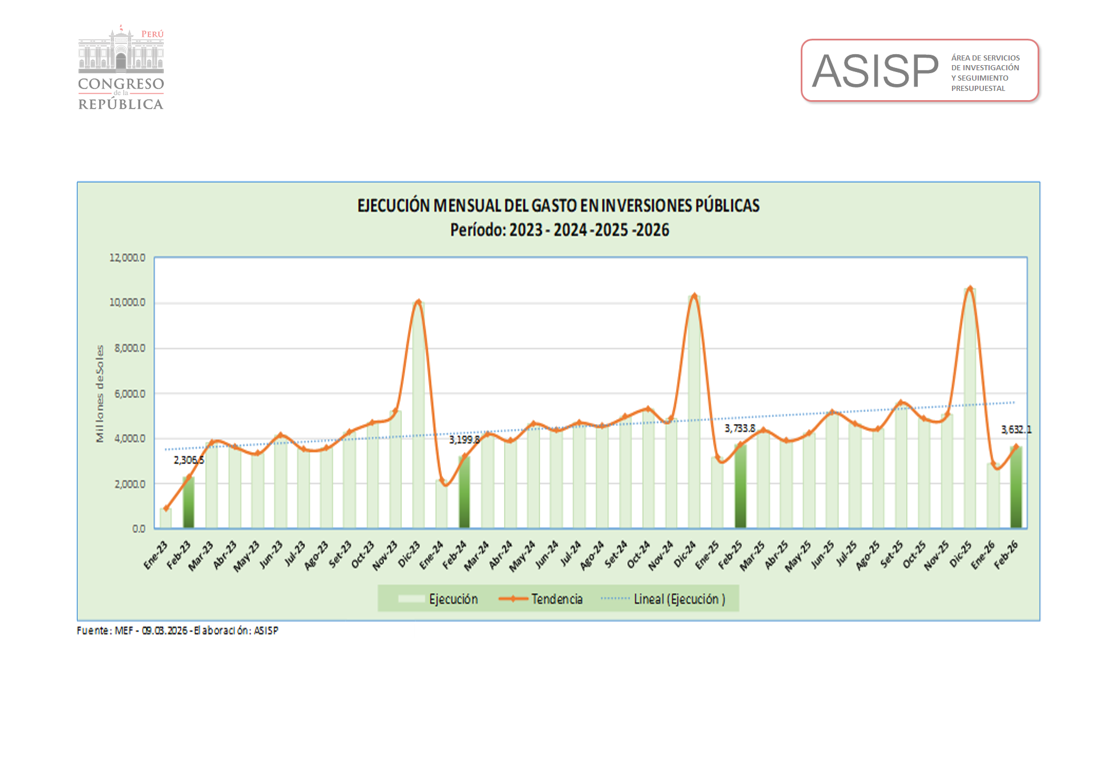Click the Tendencia peak point at Dic-25
The image size is (1115, 764).
969,289
